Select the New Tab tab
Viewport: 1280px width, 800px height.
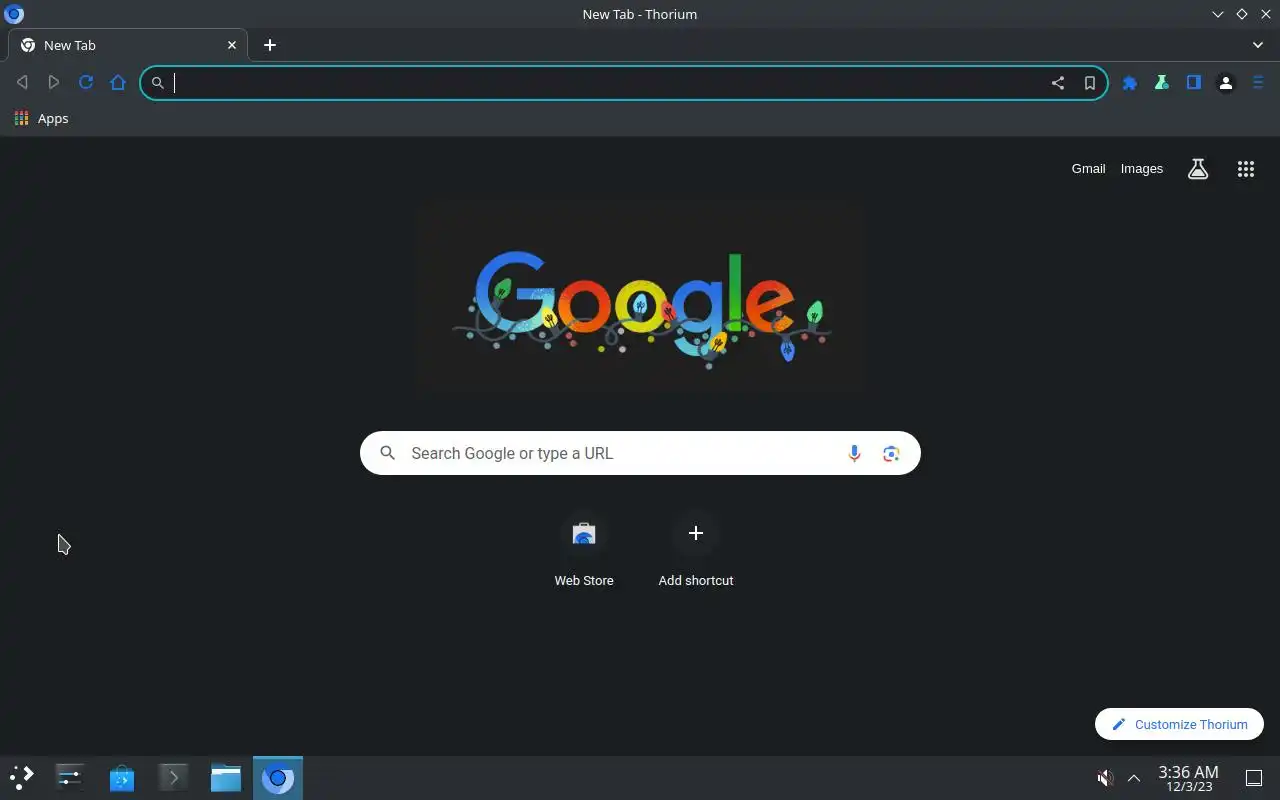[x=128, y=45]
